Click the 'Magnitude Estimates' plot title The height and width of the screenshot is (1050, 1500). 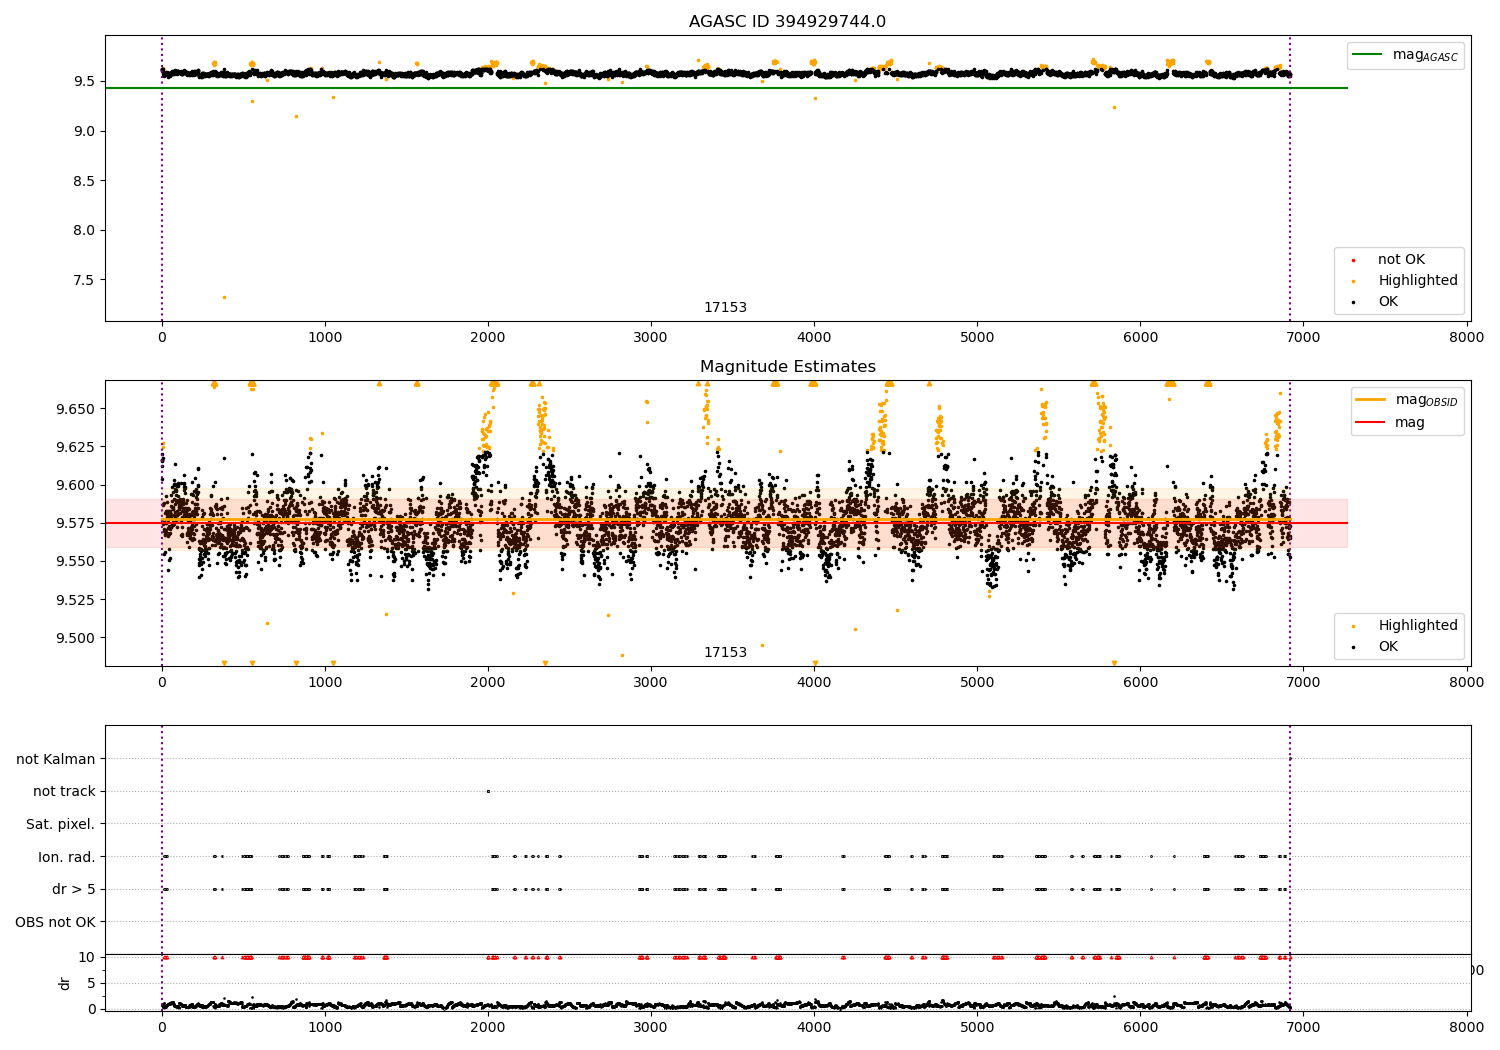click(787, 367)
